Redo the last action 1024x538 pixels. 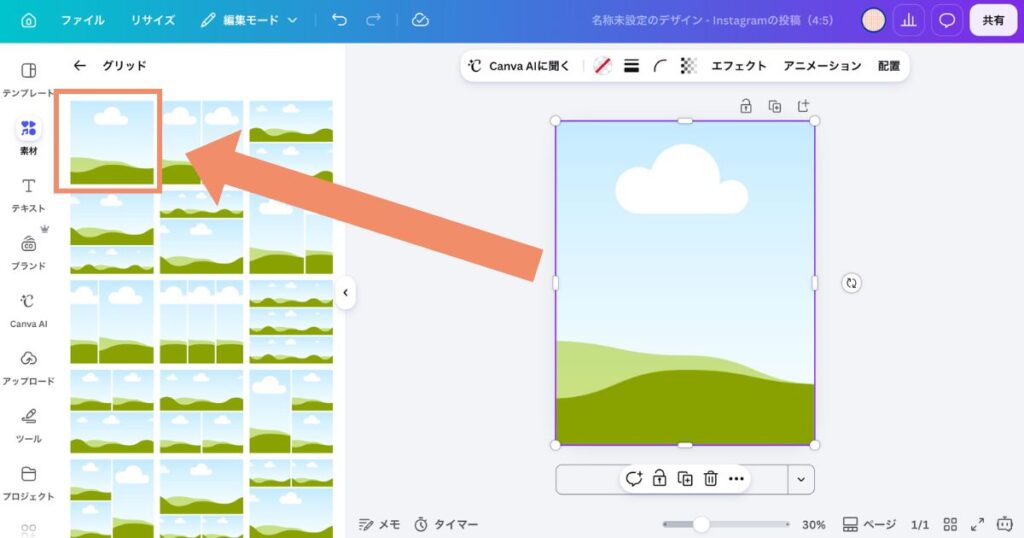click(373, 20)
